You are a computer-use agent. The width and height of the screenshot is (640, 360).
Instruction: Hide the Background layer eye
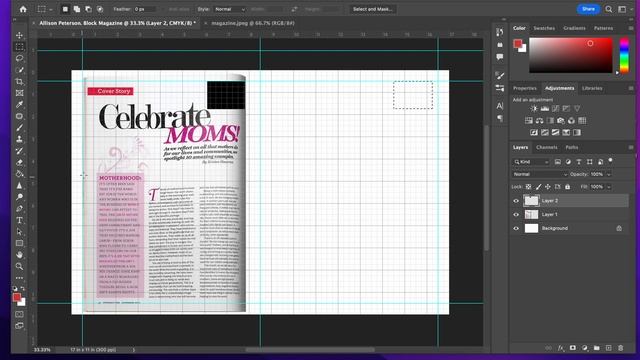click(516, 229)
